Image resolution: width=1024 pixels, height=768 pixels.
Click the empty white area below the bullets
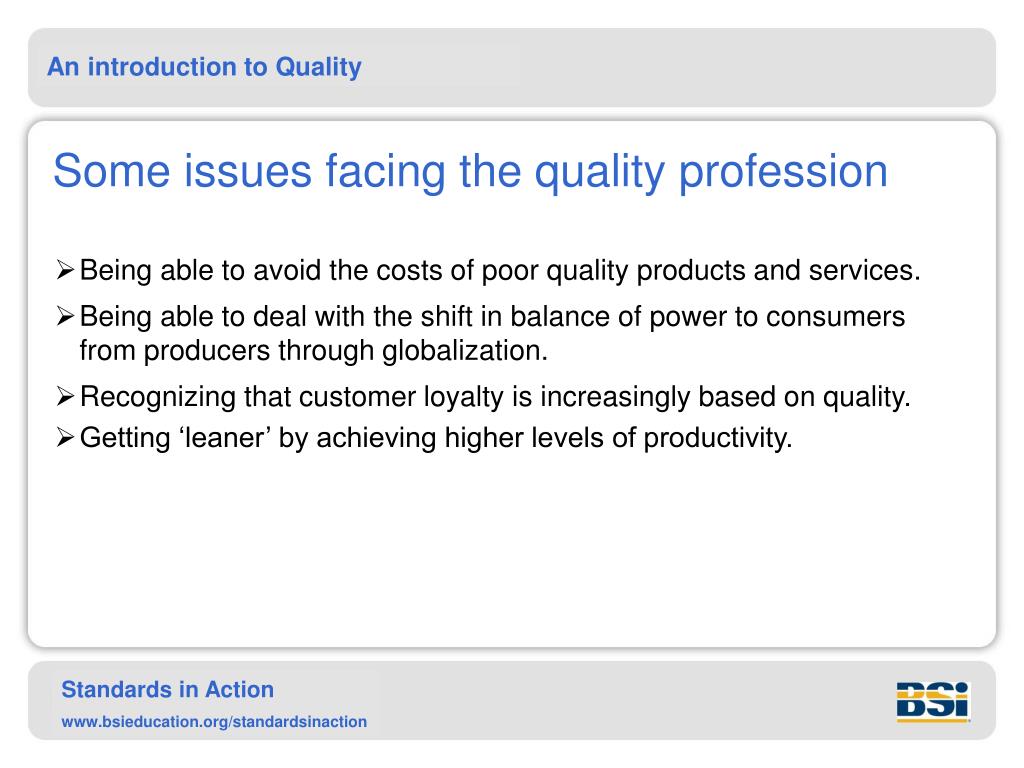pos(512,549)
